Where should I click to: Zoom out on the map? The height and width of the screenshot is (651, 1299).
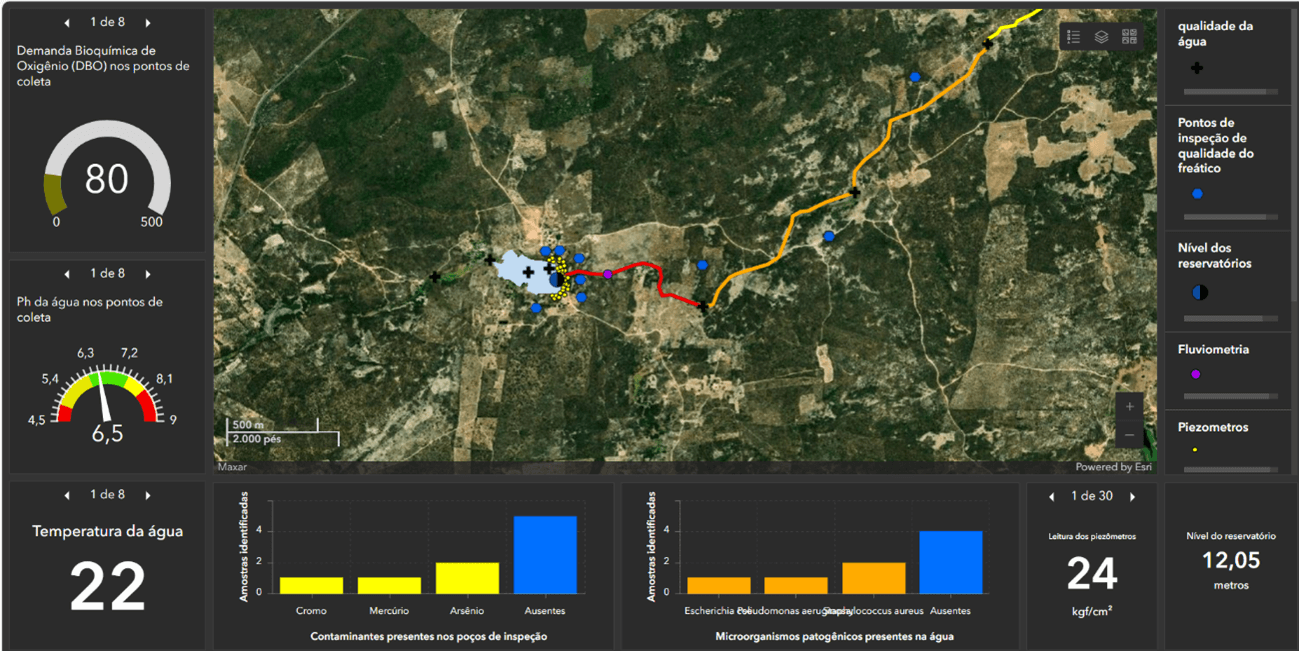tap(1130, 435)
